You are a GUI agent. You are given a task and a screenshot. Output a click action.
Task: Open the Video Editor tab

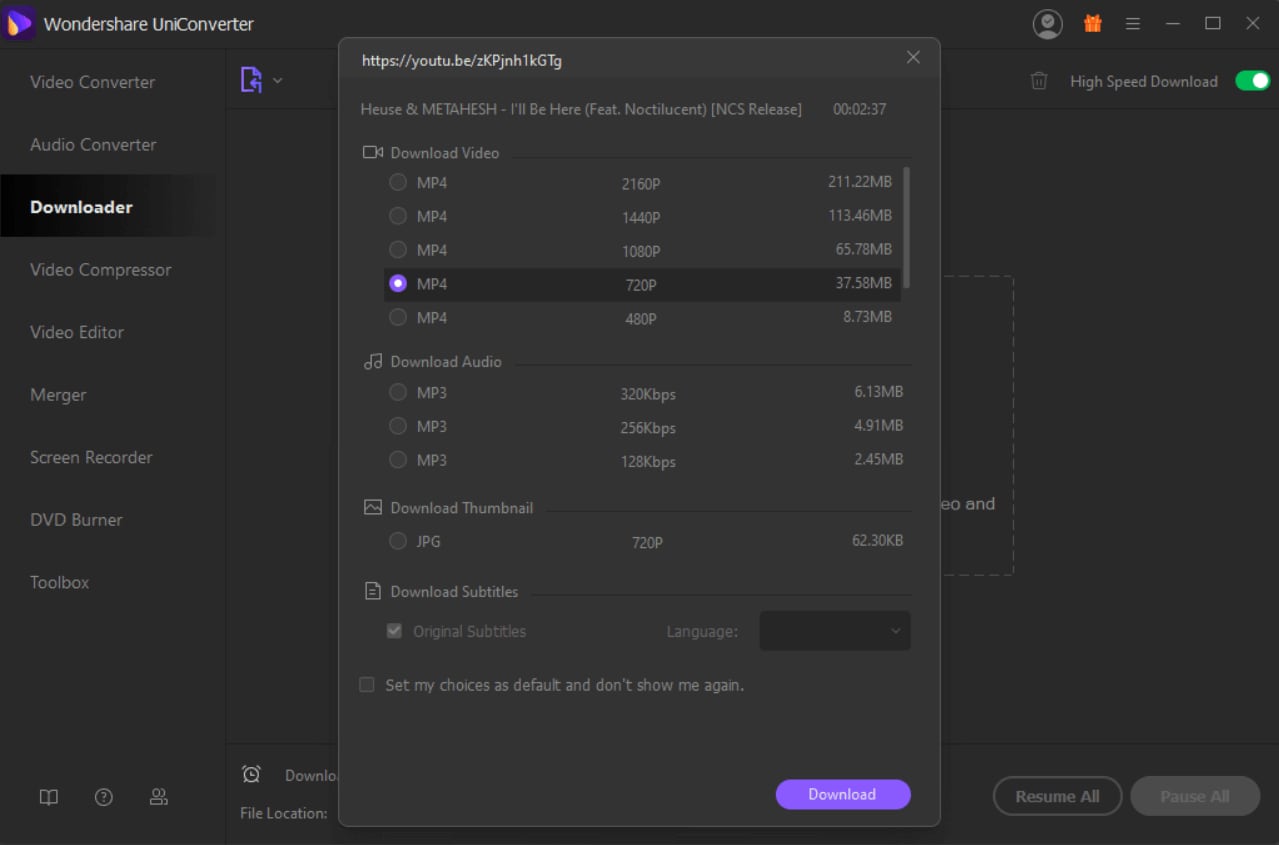pyautogui.click(x=77, y=332)
